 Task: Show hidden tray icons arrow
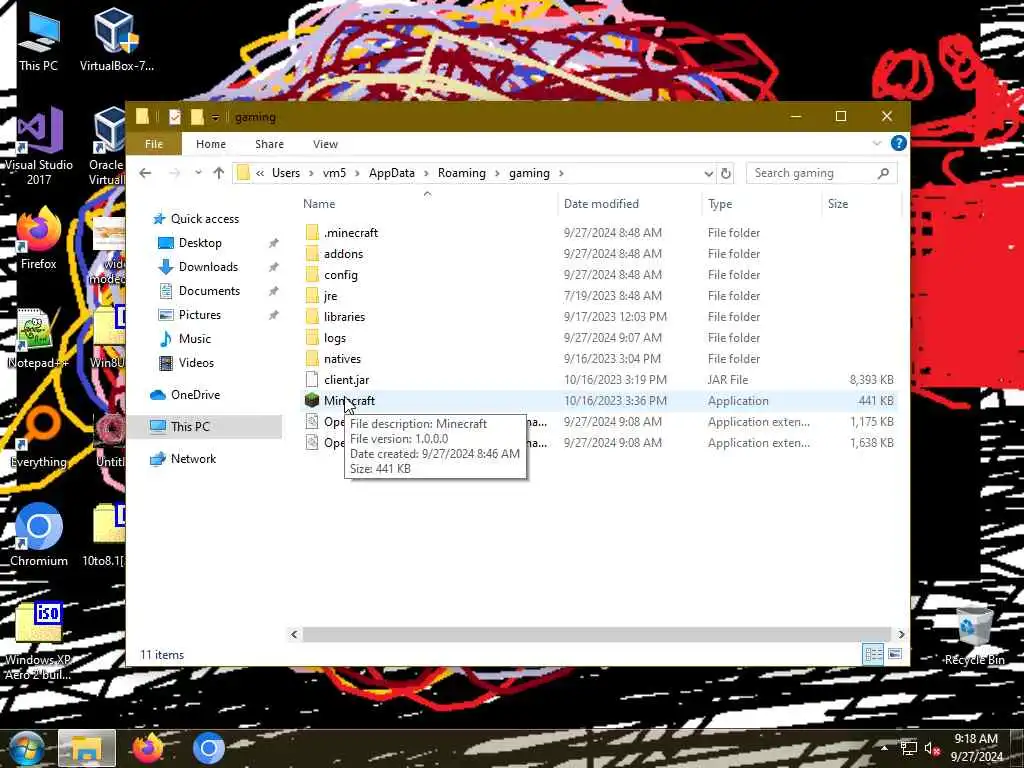pyautogui.click(x=884, y=748)
